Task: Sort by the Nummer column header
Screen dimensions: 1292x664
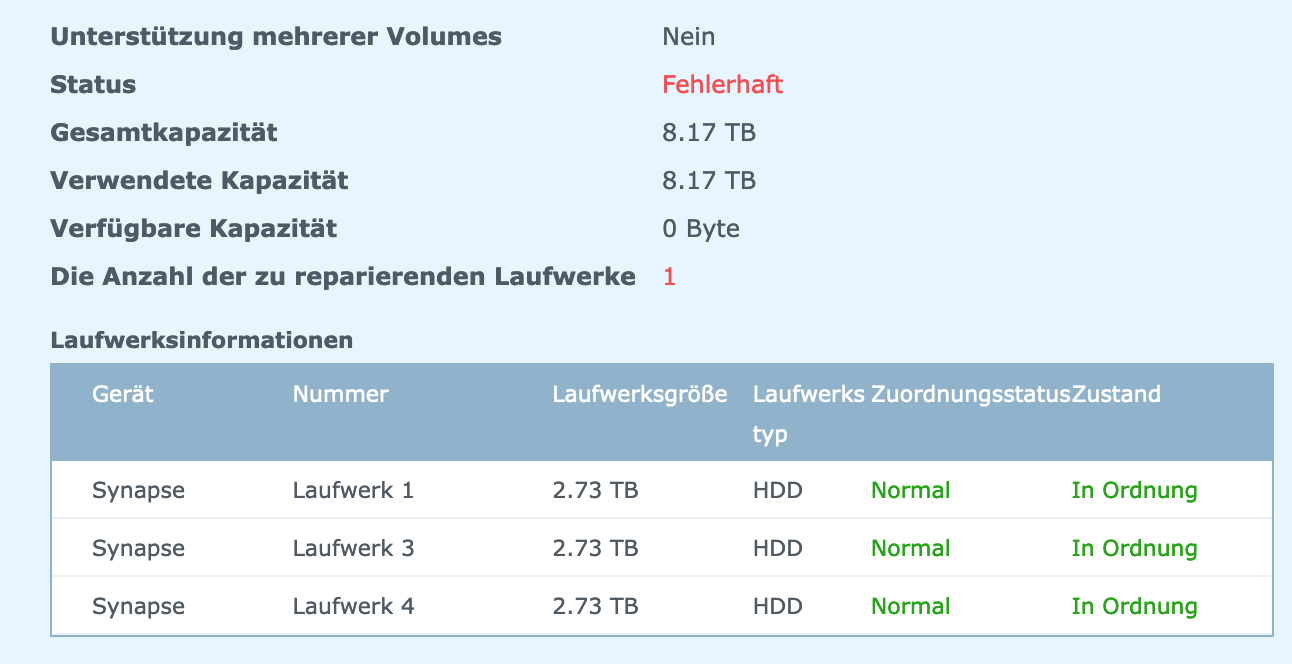Action: (x=340, y=394)
